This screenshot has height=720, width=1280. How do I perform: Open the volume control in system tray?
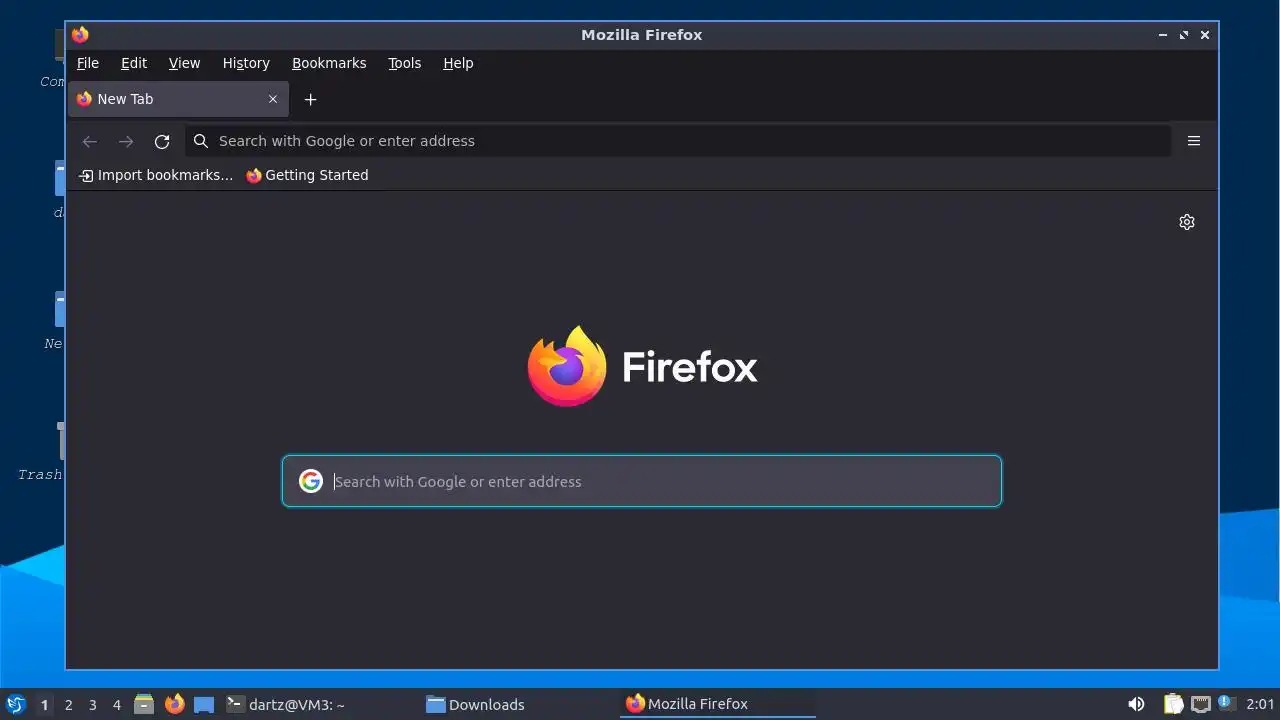tap(1136, 704)
